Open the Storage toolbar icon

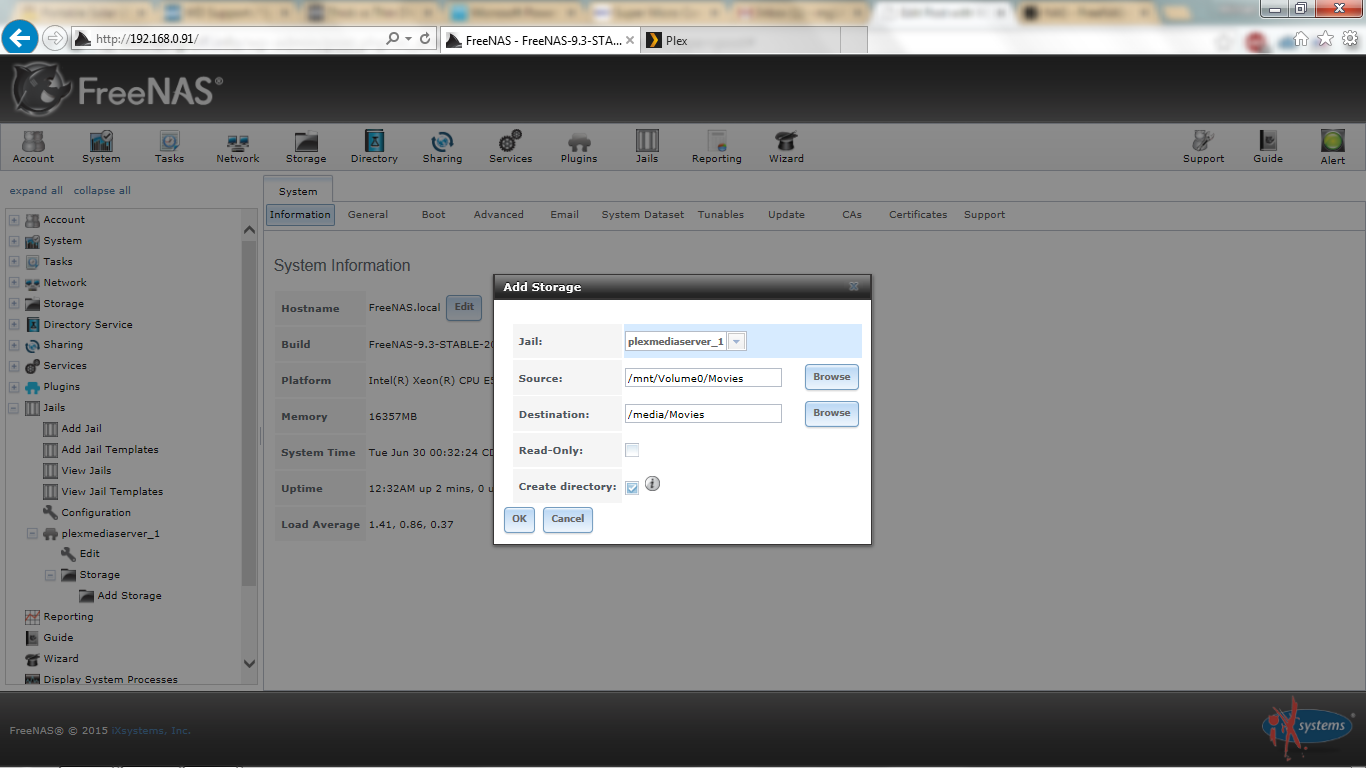[x=305, y=146]
